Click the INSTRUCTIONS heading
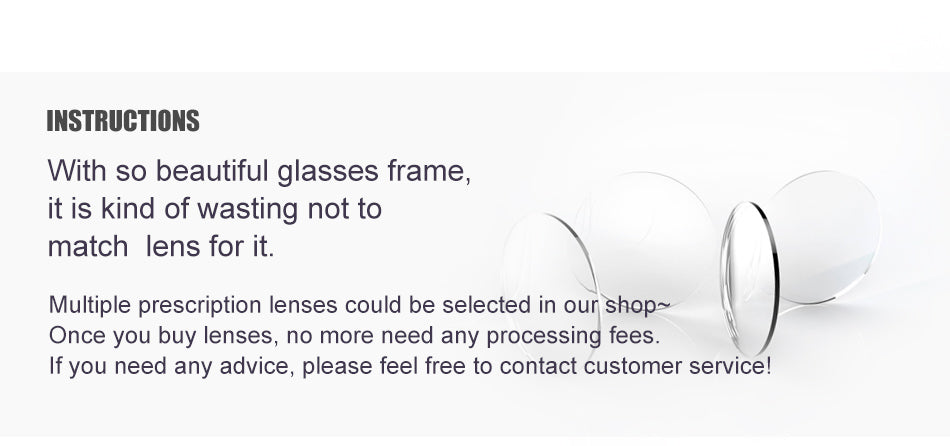The width and height of the screenshot is (950, 446). click(123, 122)
